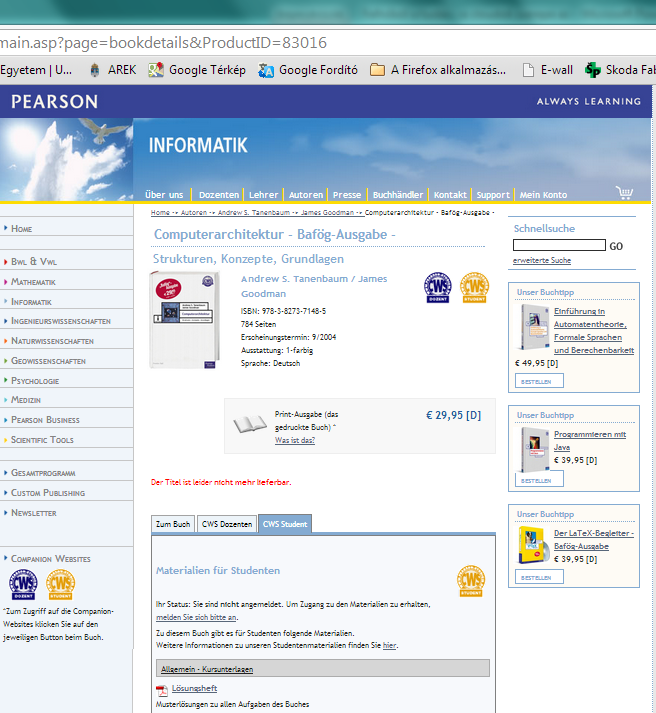Click the browser address bar URL
The height and width of the screenshot is (713, 656).
[x=164, y=43]
